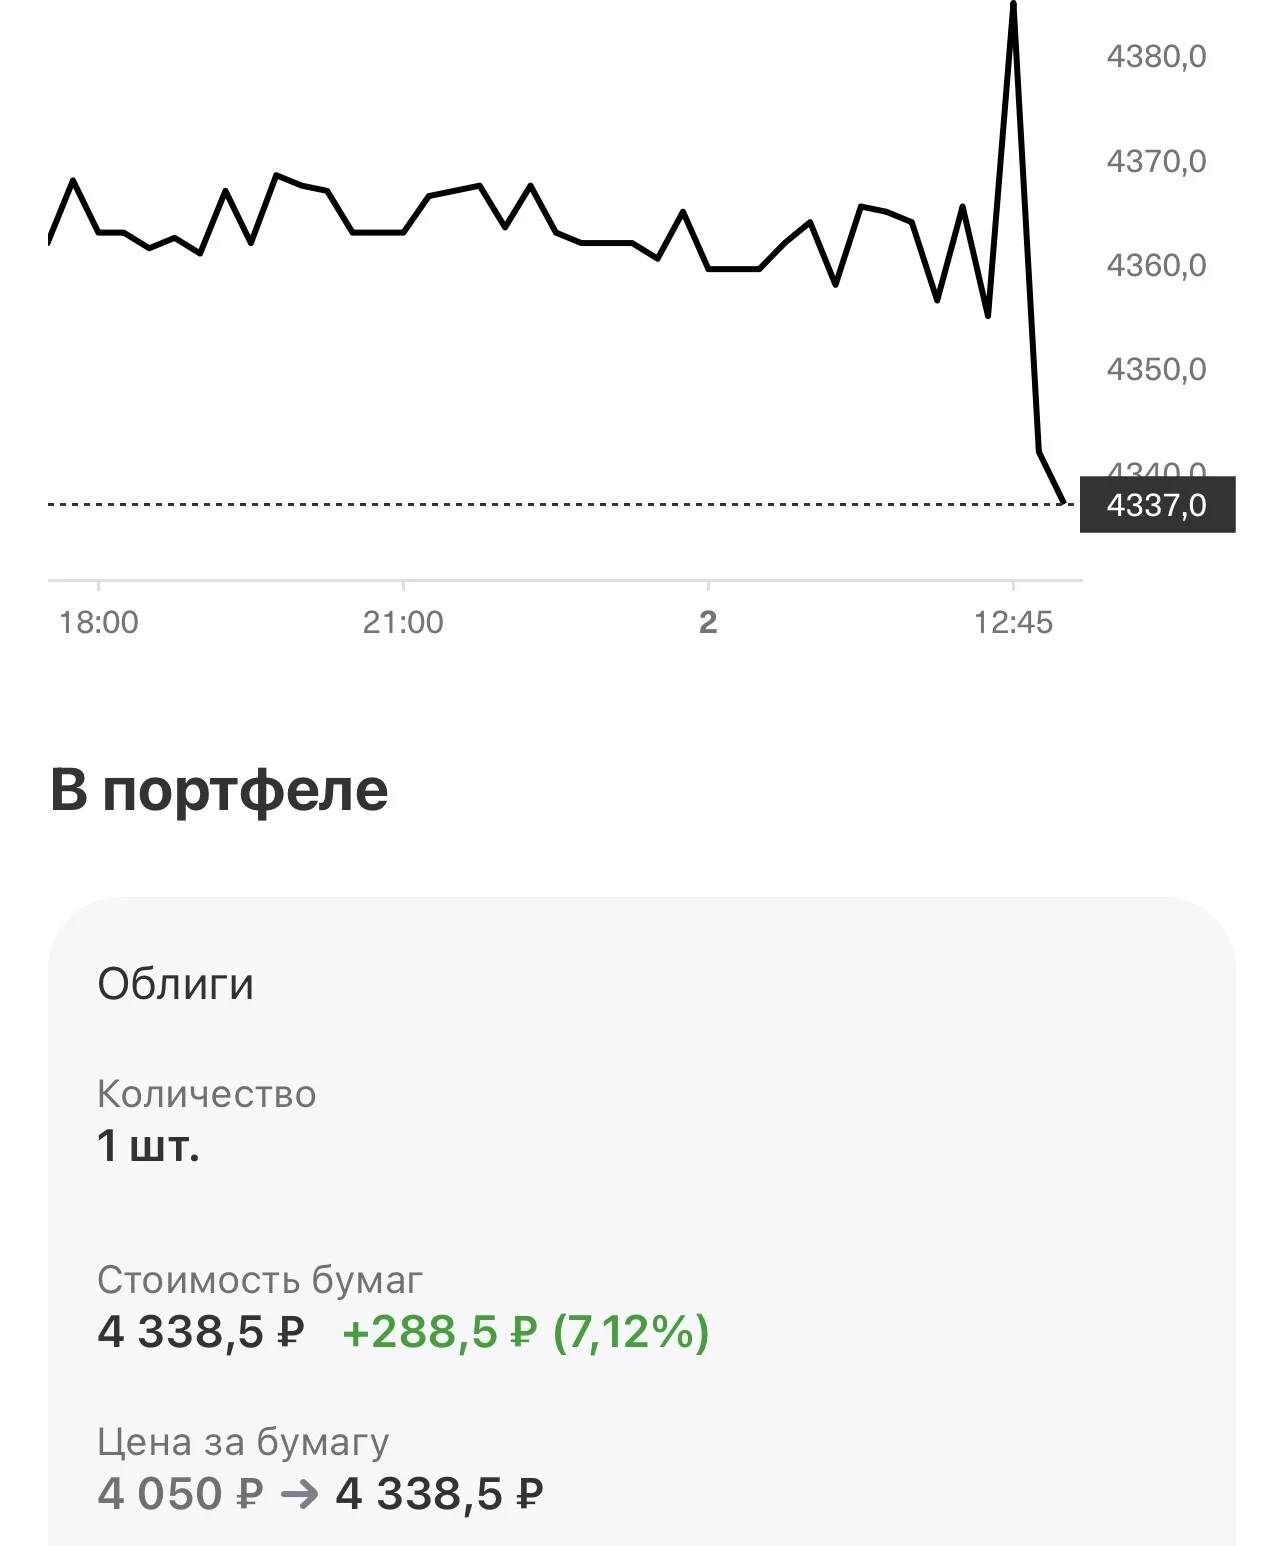The image size is (1277, 1546).
Task: Tap the 4360,0 price axis label
Action: click(1156, 265)
